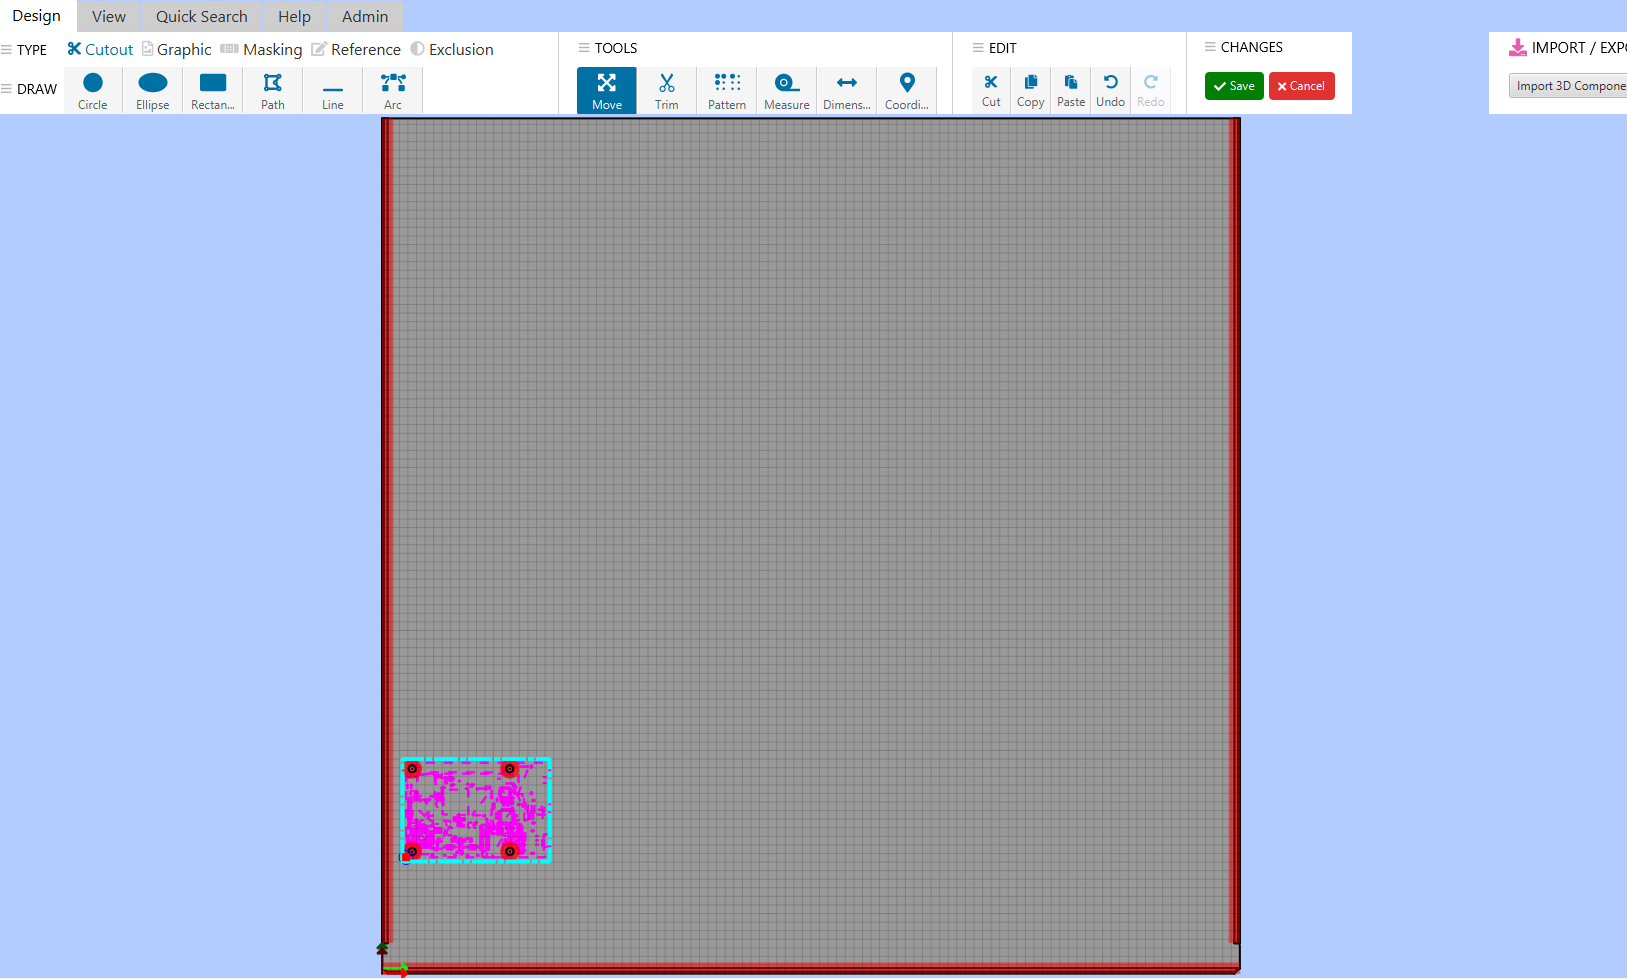The height and width of the screenshot is (979, 1627).
Task: Choose the Coordinates tool
Action: [x=907, y=91]
